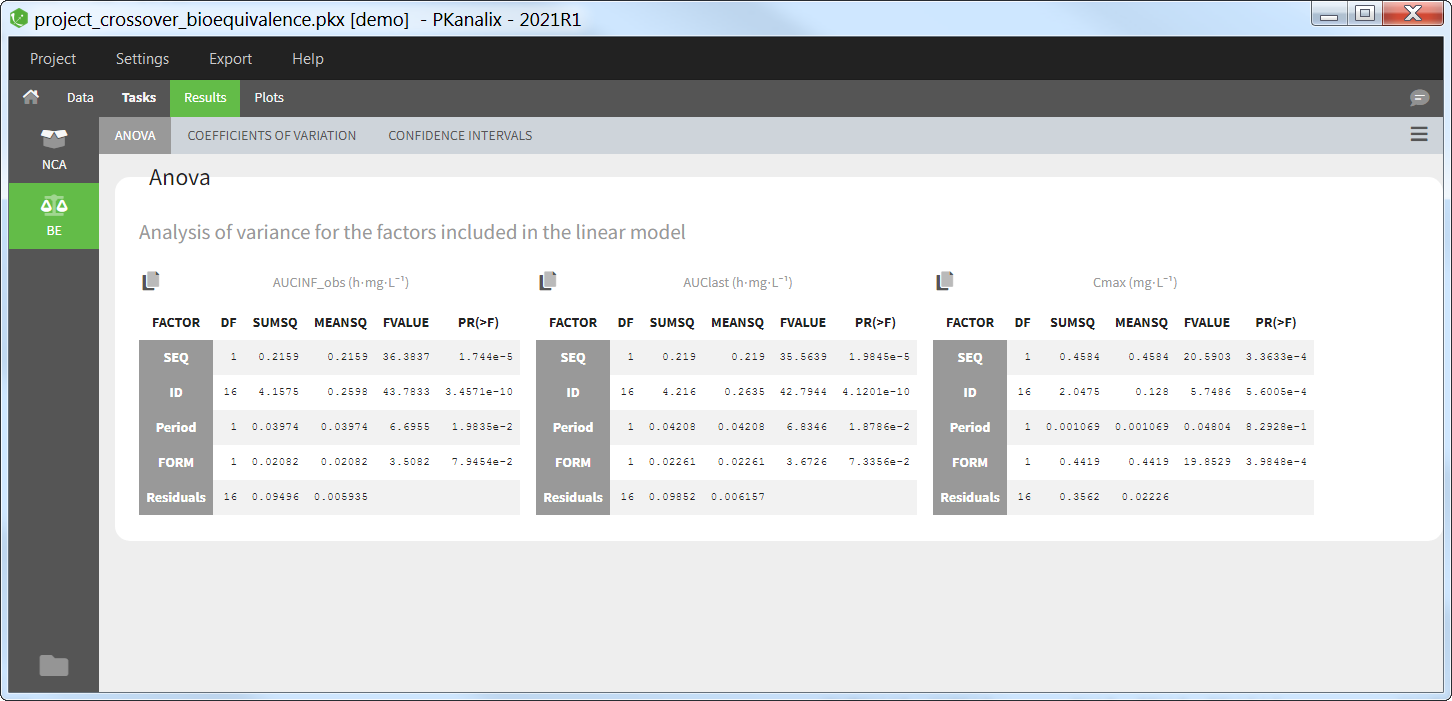Select the BE balance scale icon

click(54, 206)
